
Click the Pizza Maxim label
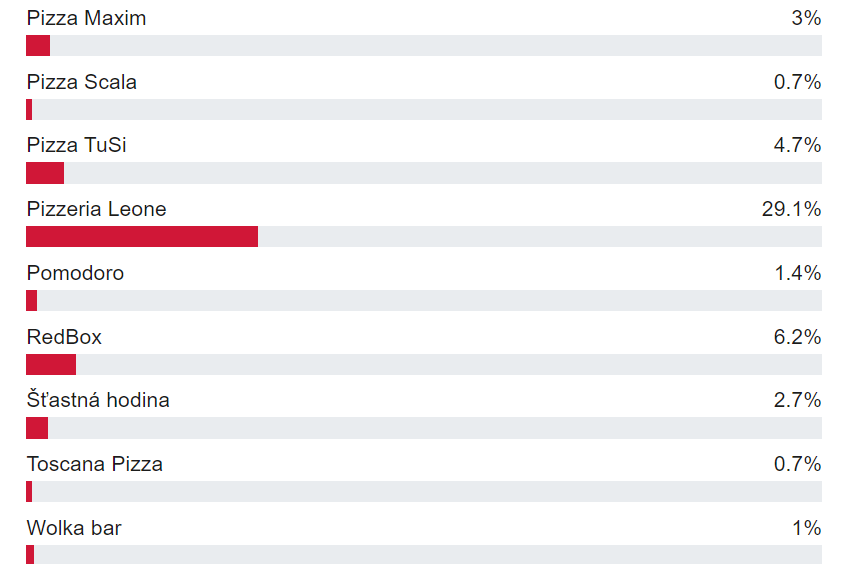pyautogui.click(x=86, y=18)
